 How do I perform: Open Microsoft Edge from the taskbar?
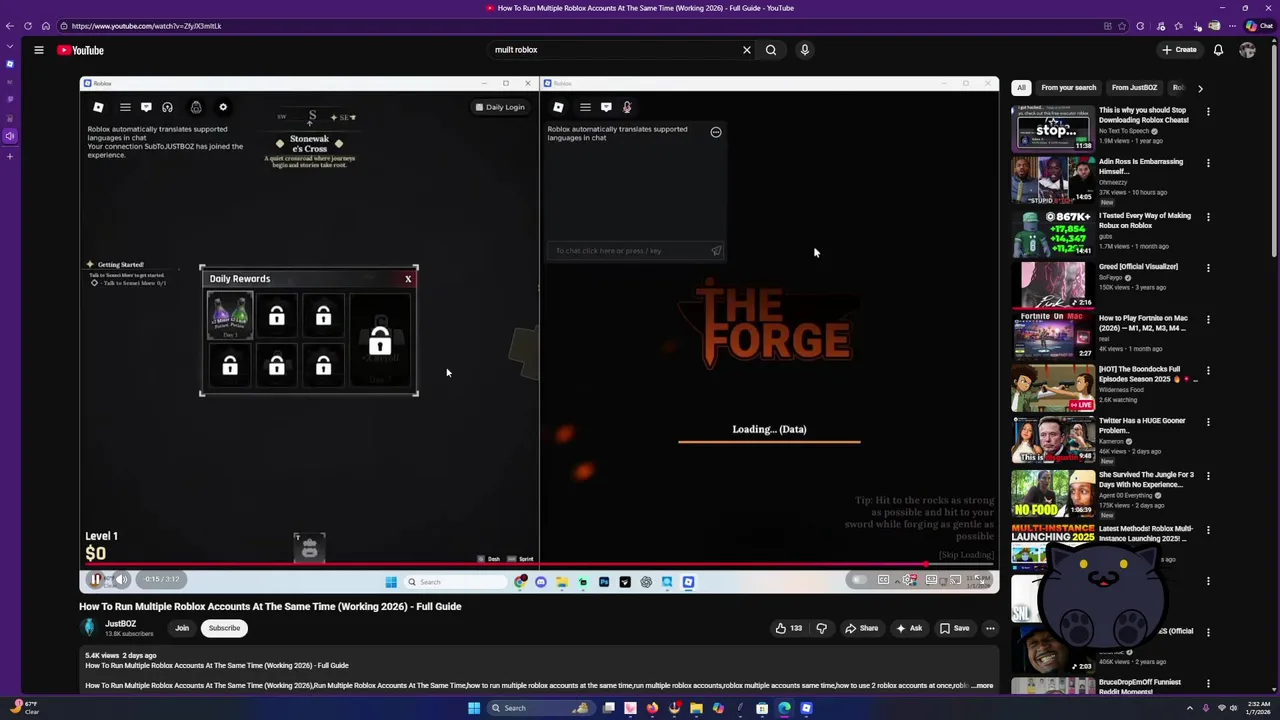tap(784, 708)
